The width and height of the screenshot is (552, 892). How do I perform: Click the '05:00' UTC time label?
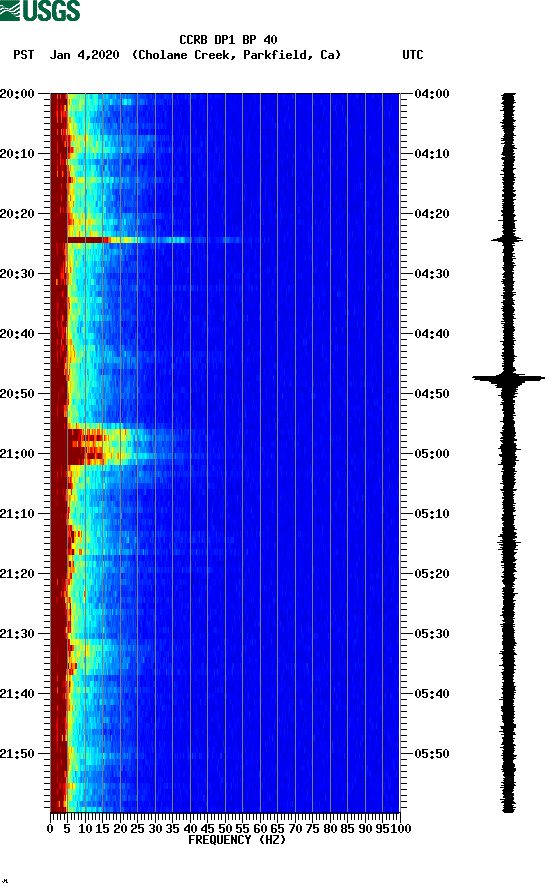click(432, 454)
